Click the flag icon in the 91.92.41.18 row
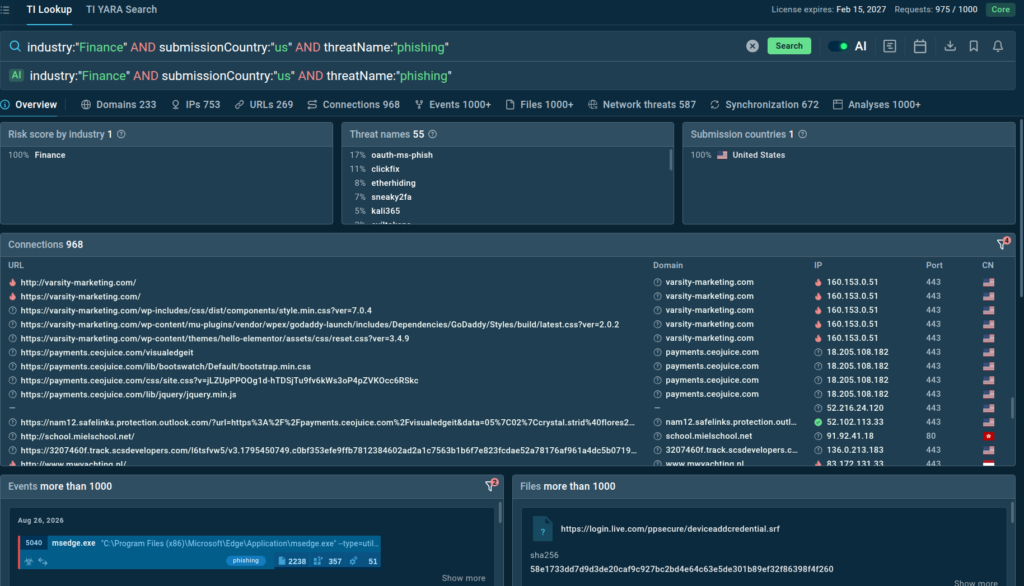The width and height of the screenshot is (1024, 586). point(988,436)
